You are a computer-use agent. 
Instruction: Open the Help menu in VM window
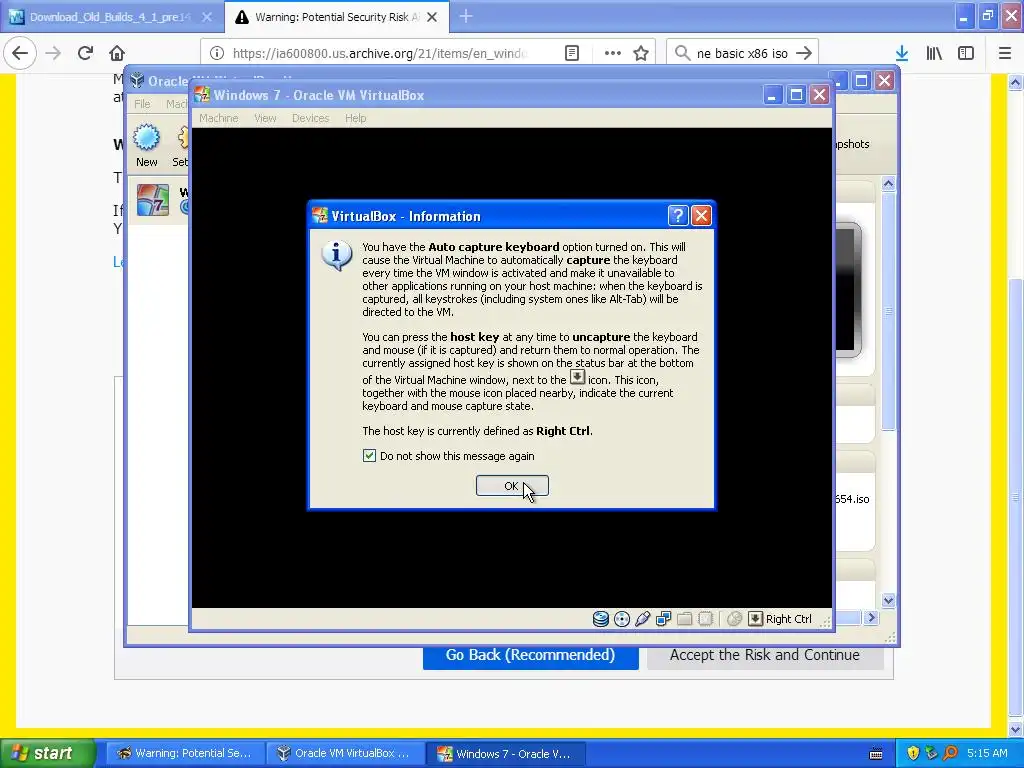pos(355,118)
